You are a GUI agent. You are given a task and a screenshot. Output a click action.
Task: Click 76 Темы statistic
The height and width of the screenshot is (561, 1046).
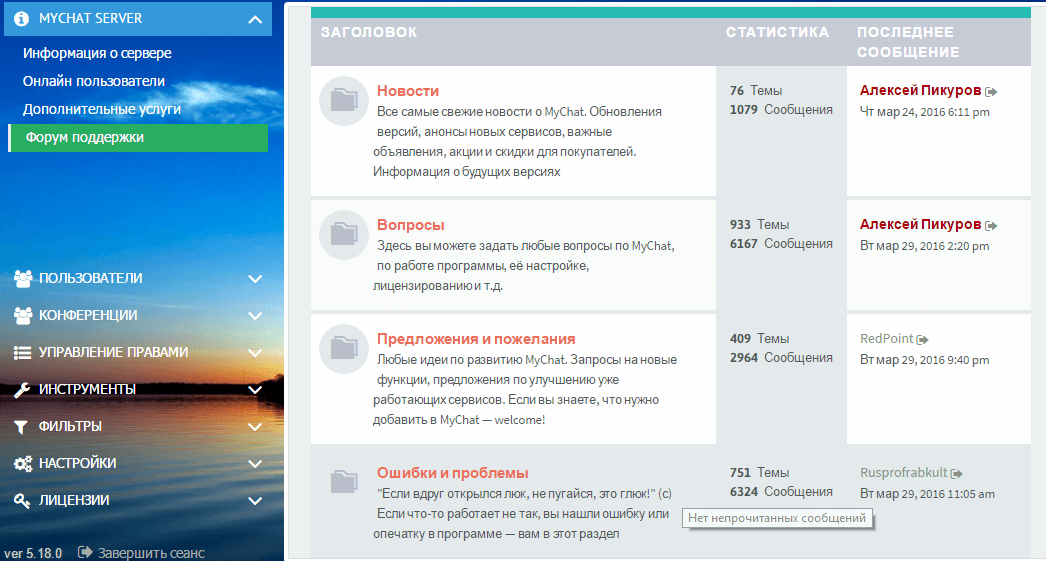click(756, 90)
